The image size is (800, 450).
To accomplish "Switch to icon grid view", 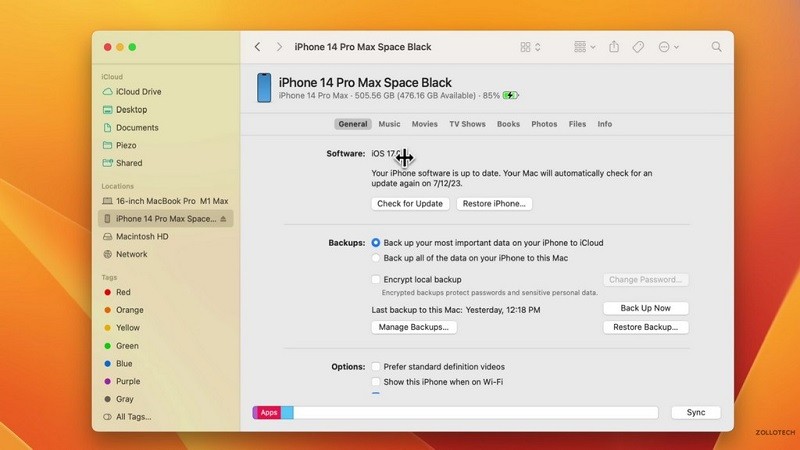I will click(525, 47).
